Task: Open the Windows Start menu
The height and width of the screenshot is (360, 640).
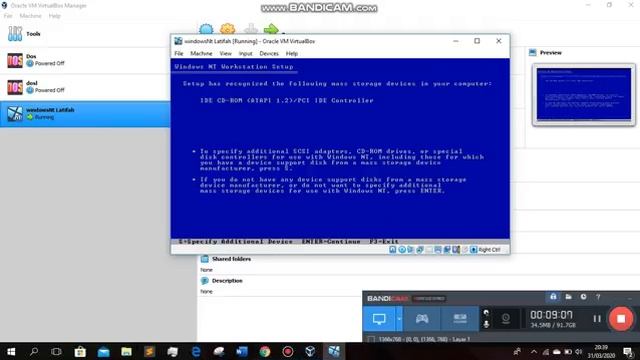Action: (11, 351)
